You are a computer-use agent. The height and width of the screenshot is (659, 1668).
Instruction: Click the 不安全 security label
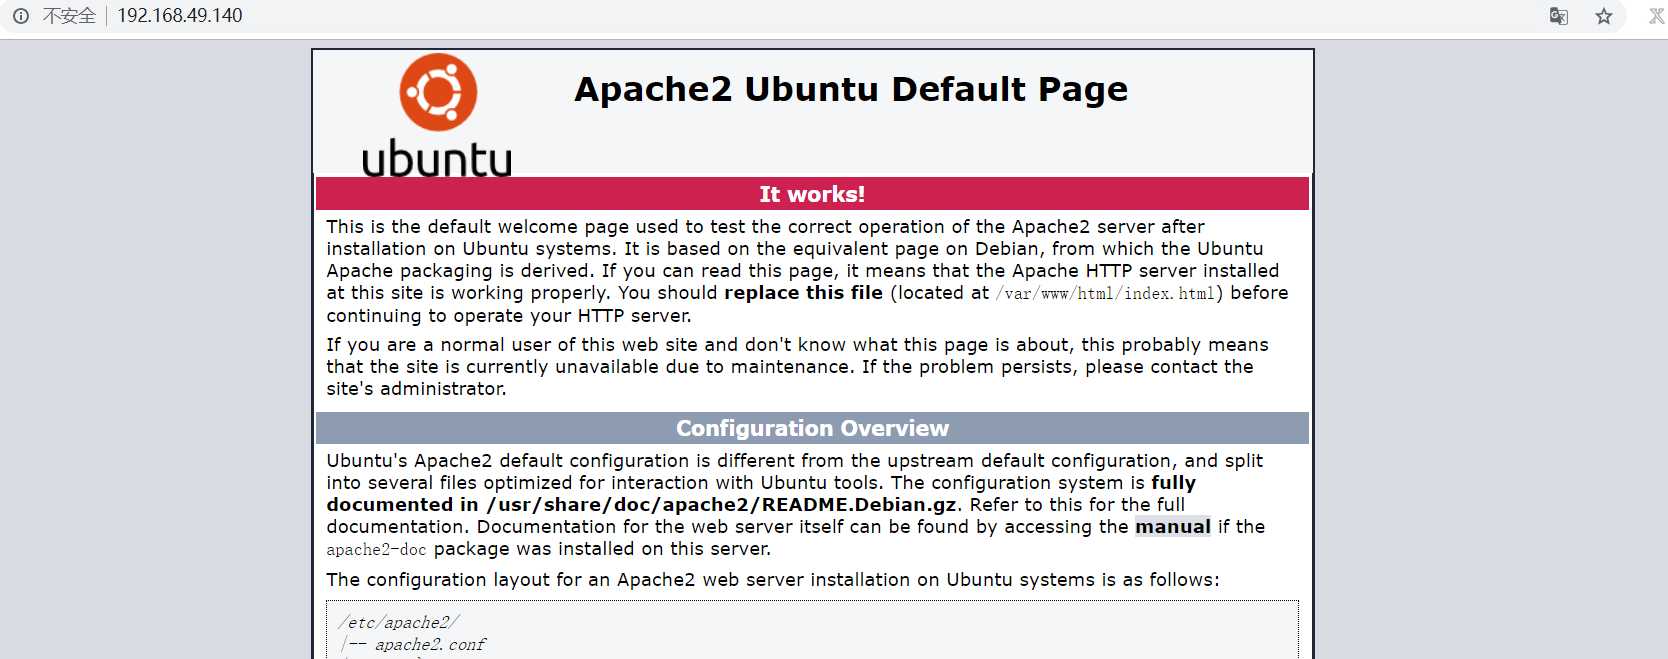69,16
